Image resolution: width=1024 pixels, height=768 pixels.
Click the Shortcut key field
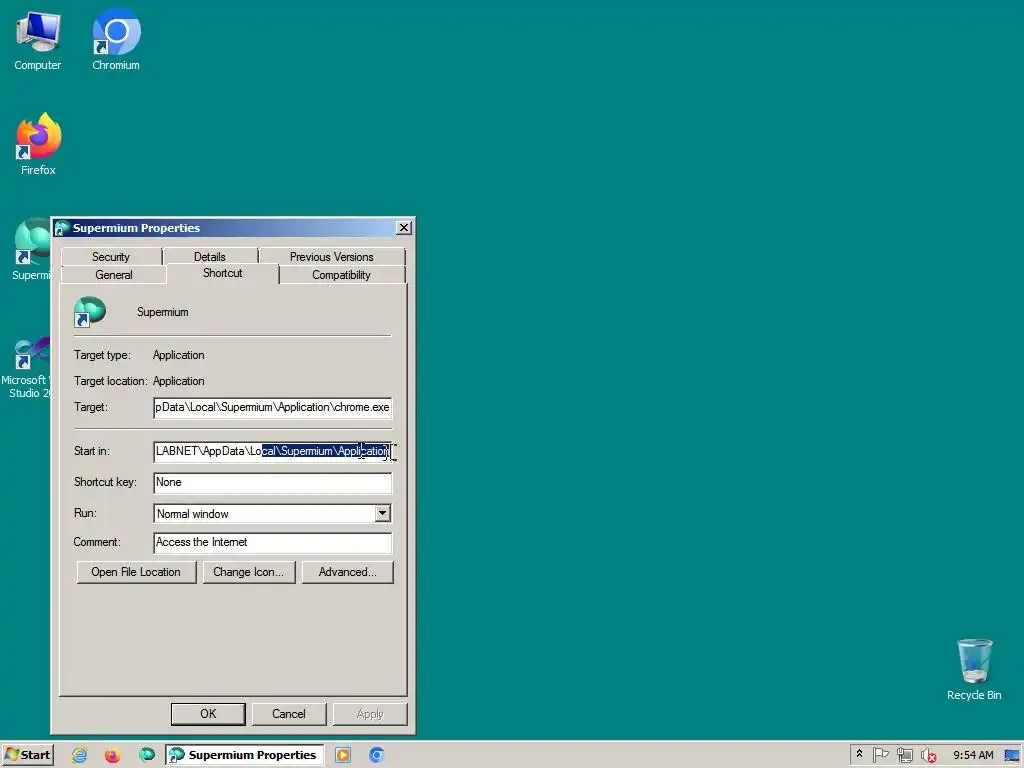pos(273,483)
